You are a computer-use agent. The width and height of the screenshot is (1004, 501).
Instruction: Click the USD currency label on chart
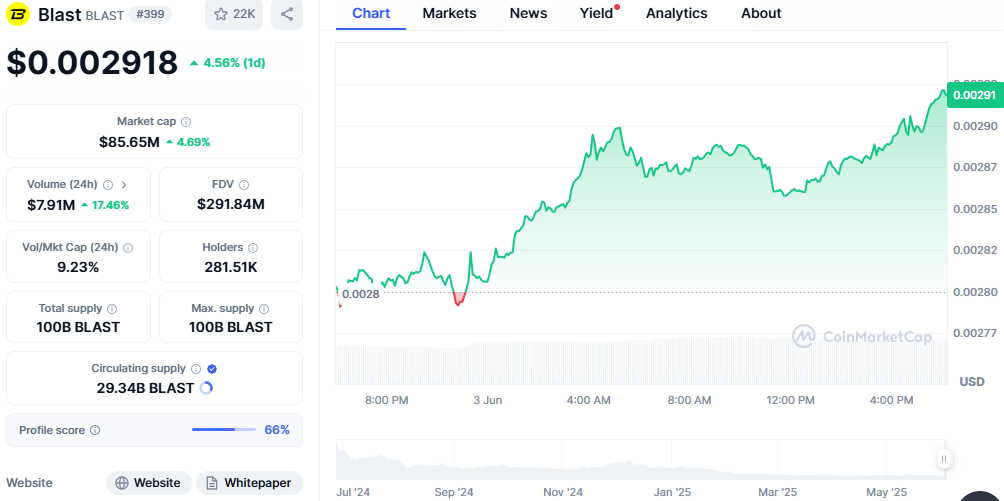tap(972, 382)
